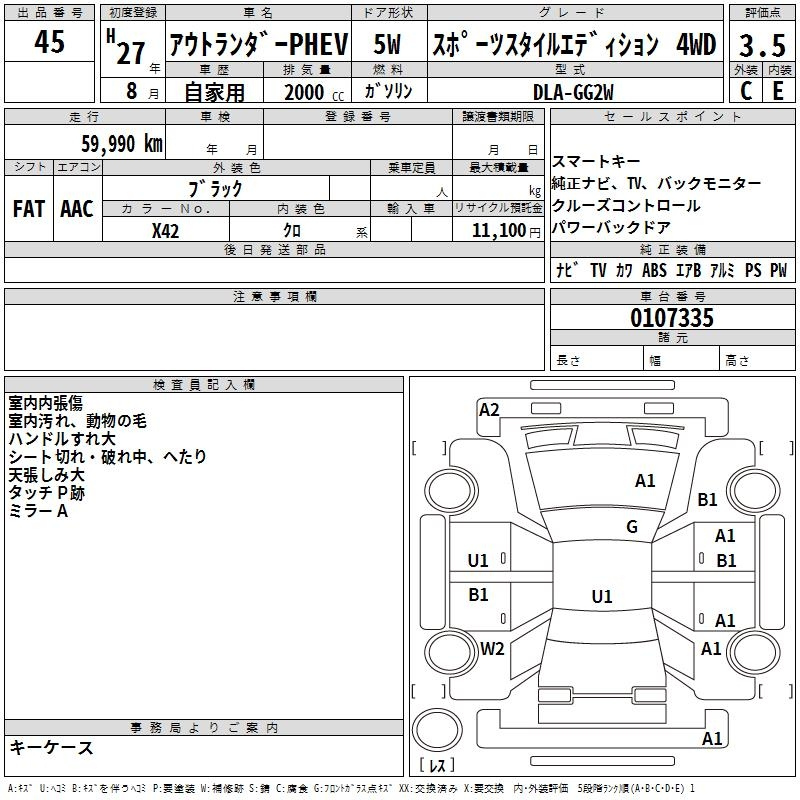Image resolution: width=800 pixels, height=800 pixels.
Task: Click the 長さ dimension field
Action: (596, 358)
